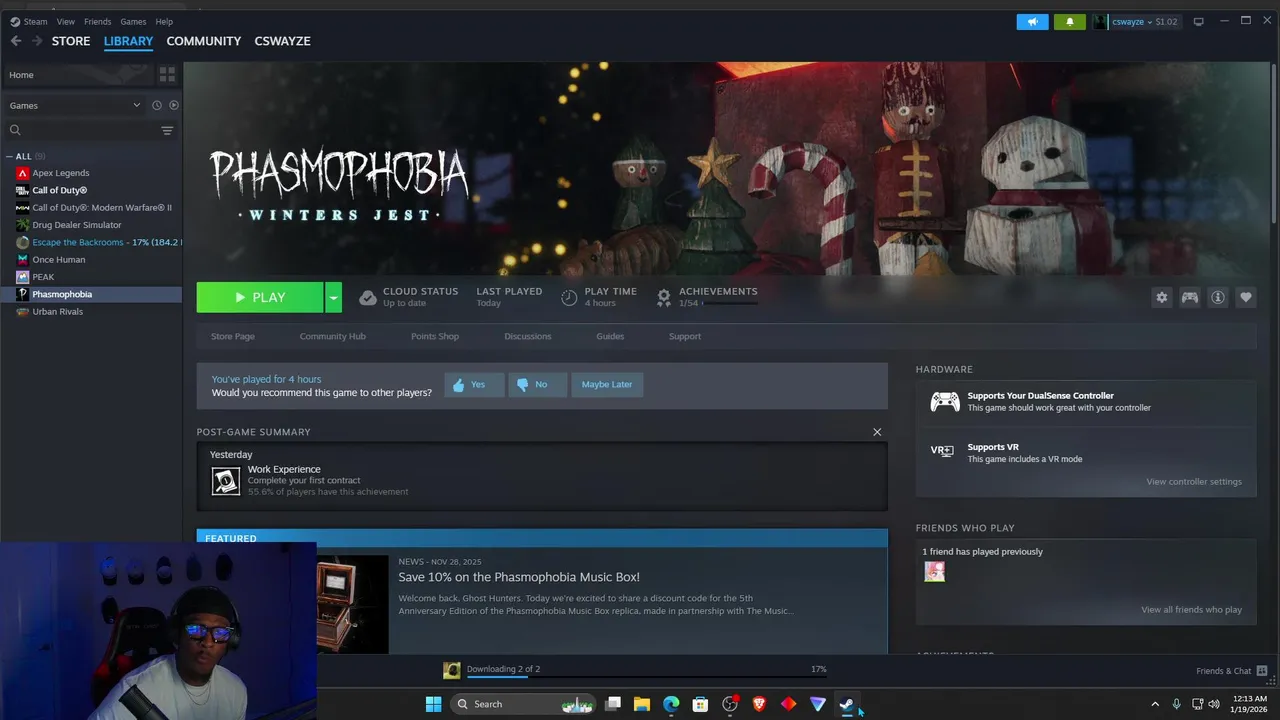Viewport: 1280px width, 720px height.
Task: Open the Guides link
Action: point(610,336)
